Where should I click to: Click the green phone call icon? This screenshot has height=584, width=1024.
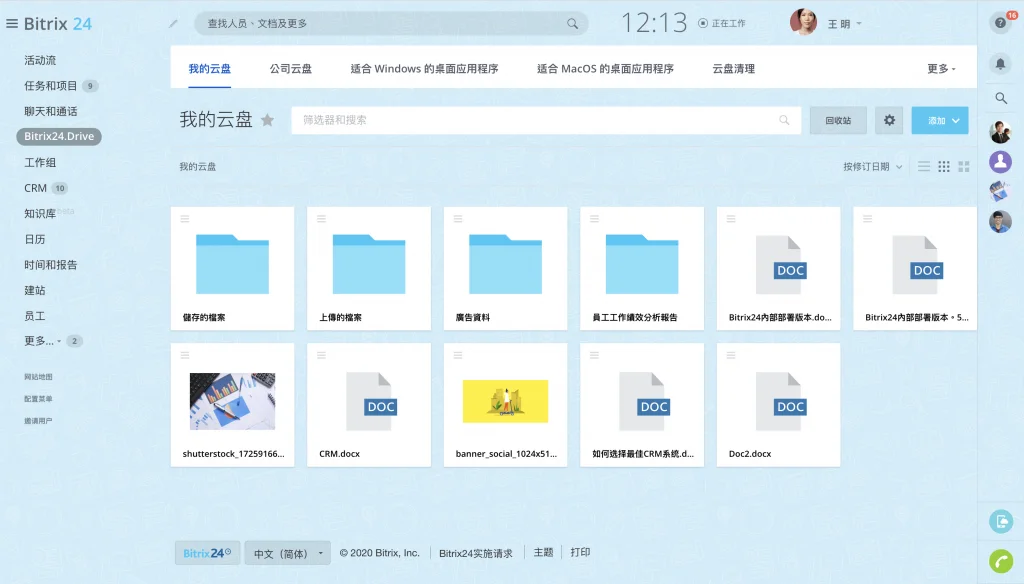[x=1001, y=560]
